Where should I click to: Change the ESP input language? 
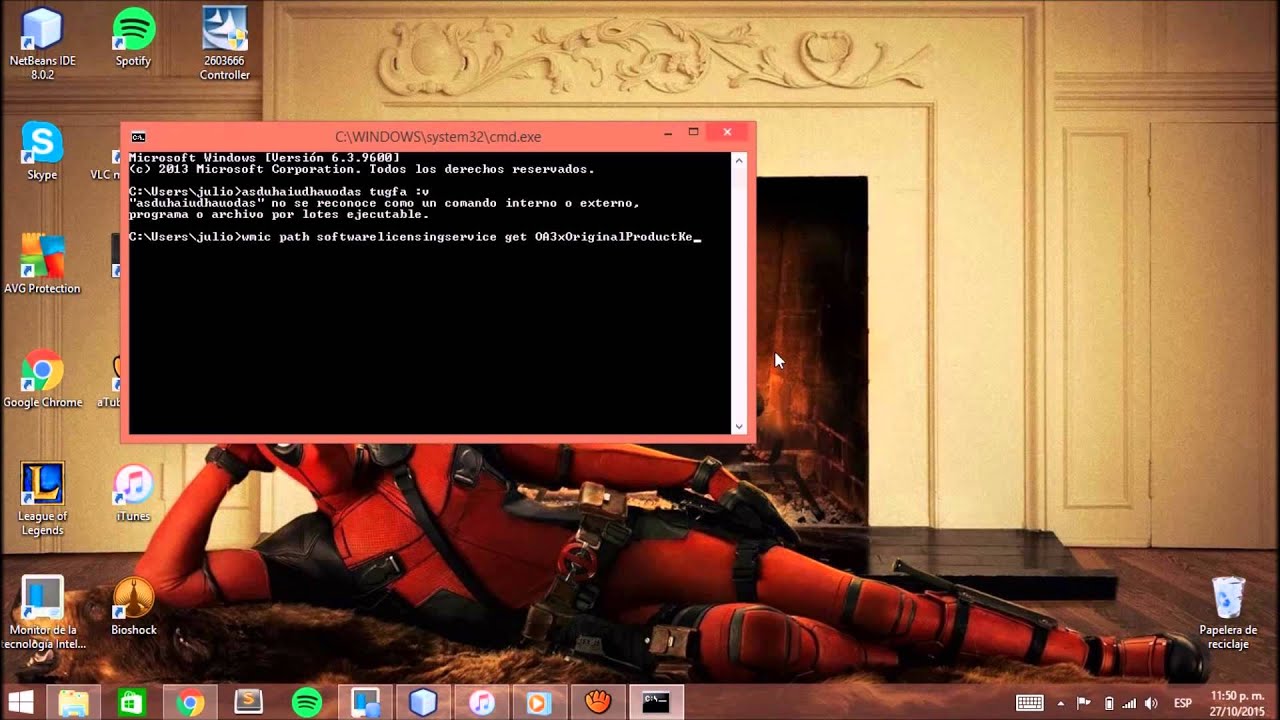tap(1182, 703)
